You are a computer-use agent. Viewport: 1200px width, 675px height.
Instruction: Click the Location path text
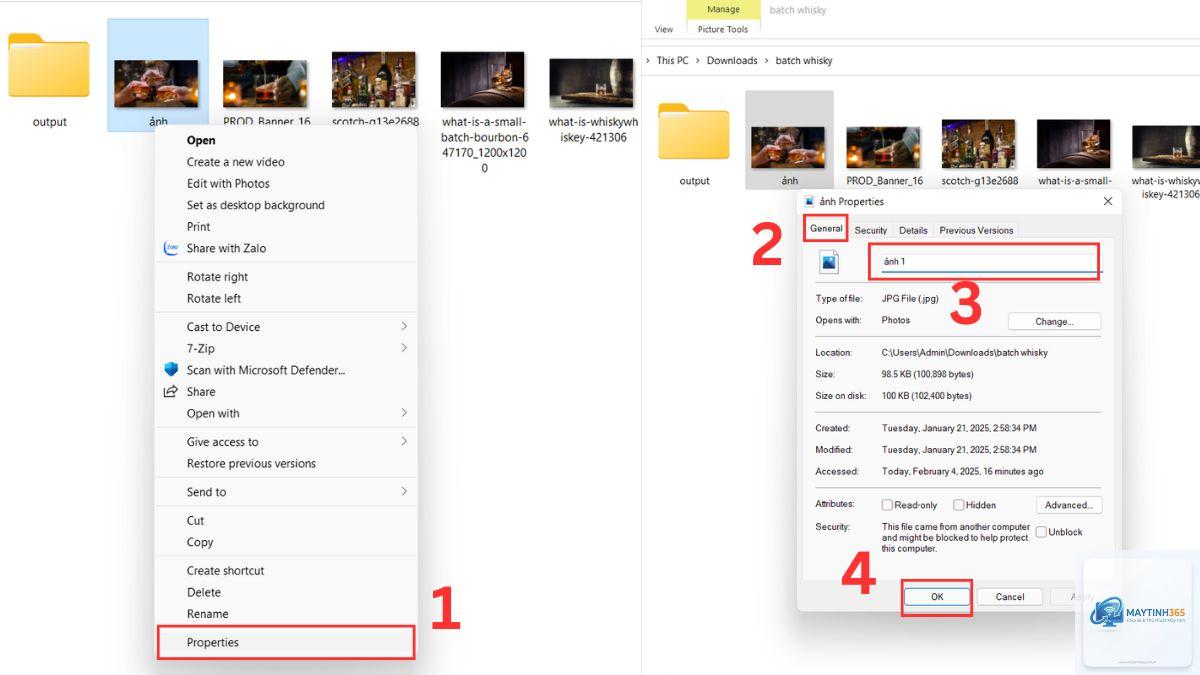point(964,352)
